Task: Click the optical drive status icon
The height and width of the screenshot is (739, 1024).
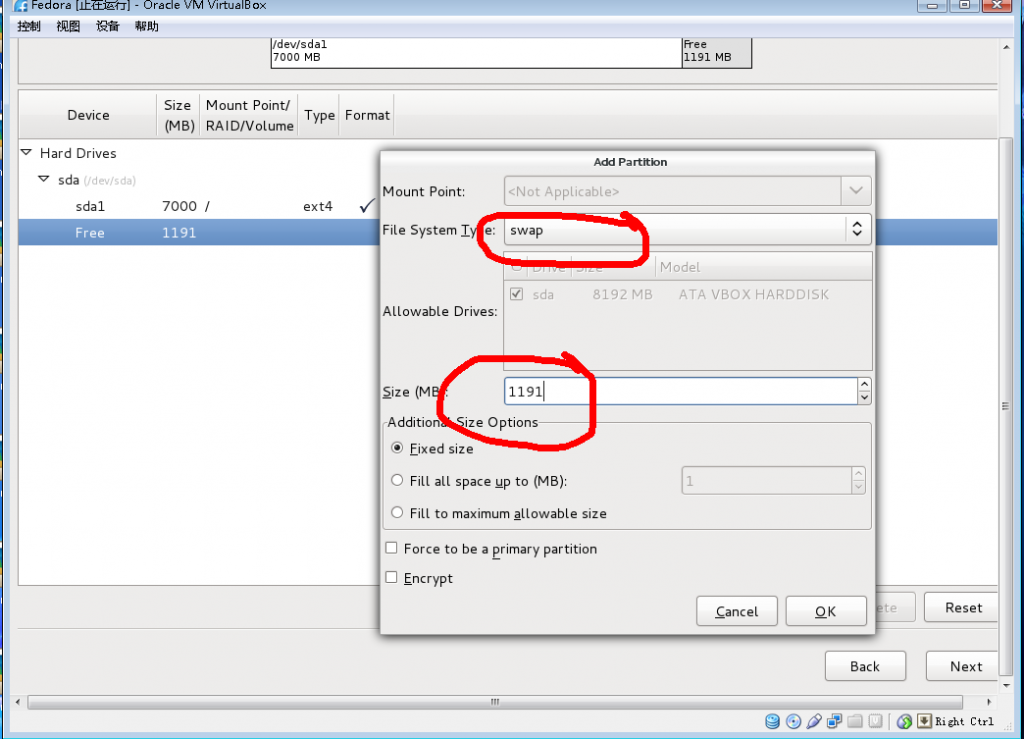Action: coord(792,721)
